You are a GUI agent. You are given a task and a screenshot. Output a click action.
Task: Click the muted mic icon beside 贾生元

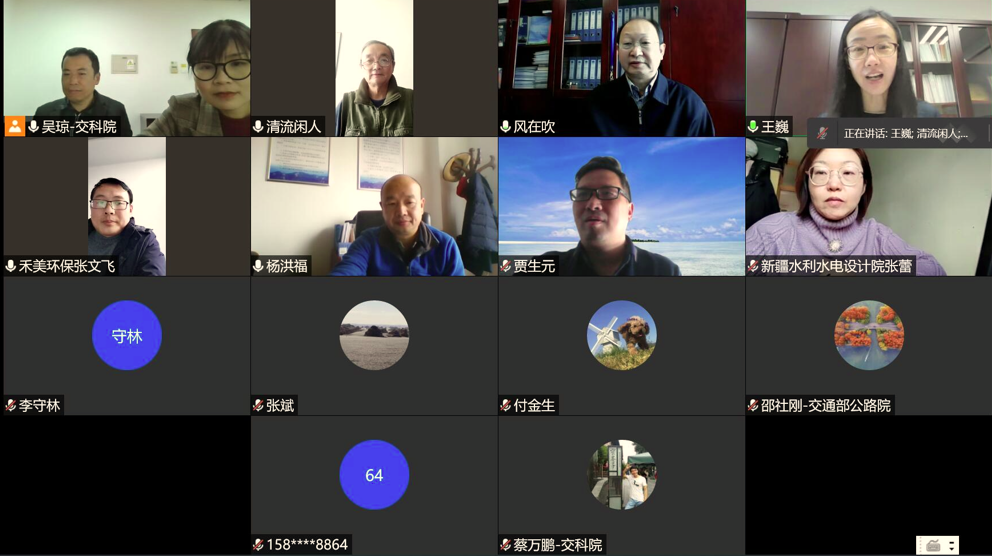[505, 266]
